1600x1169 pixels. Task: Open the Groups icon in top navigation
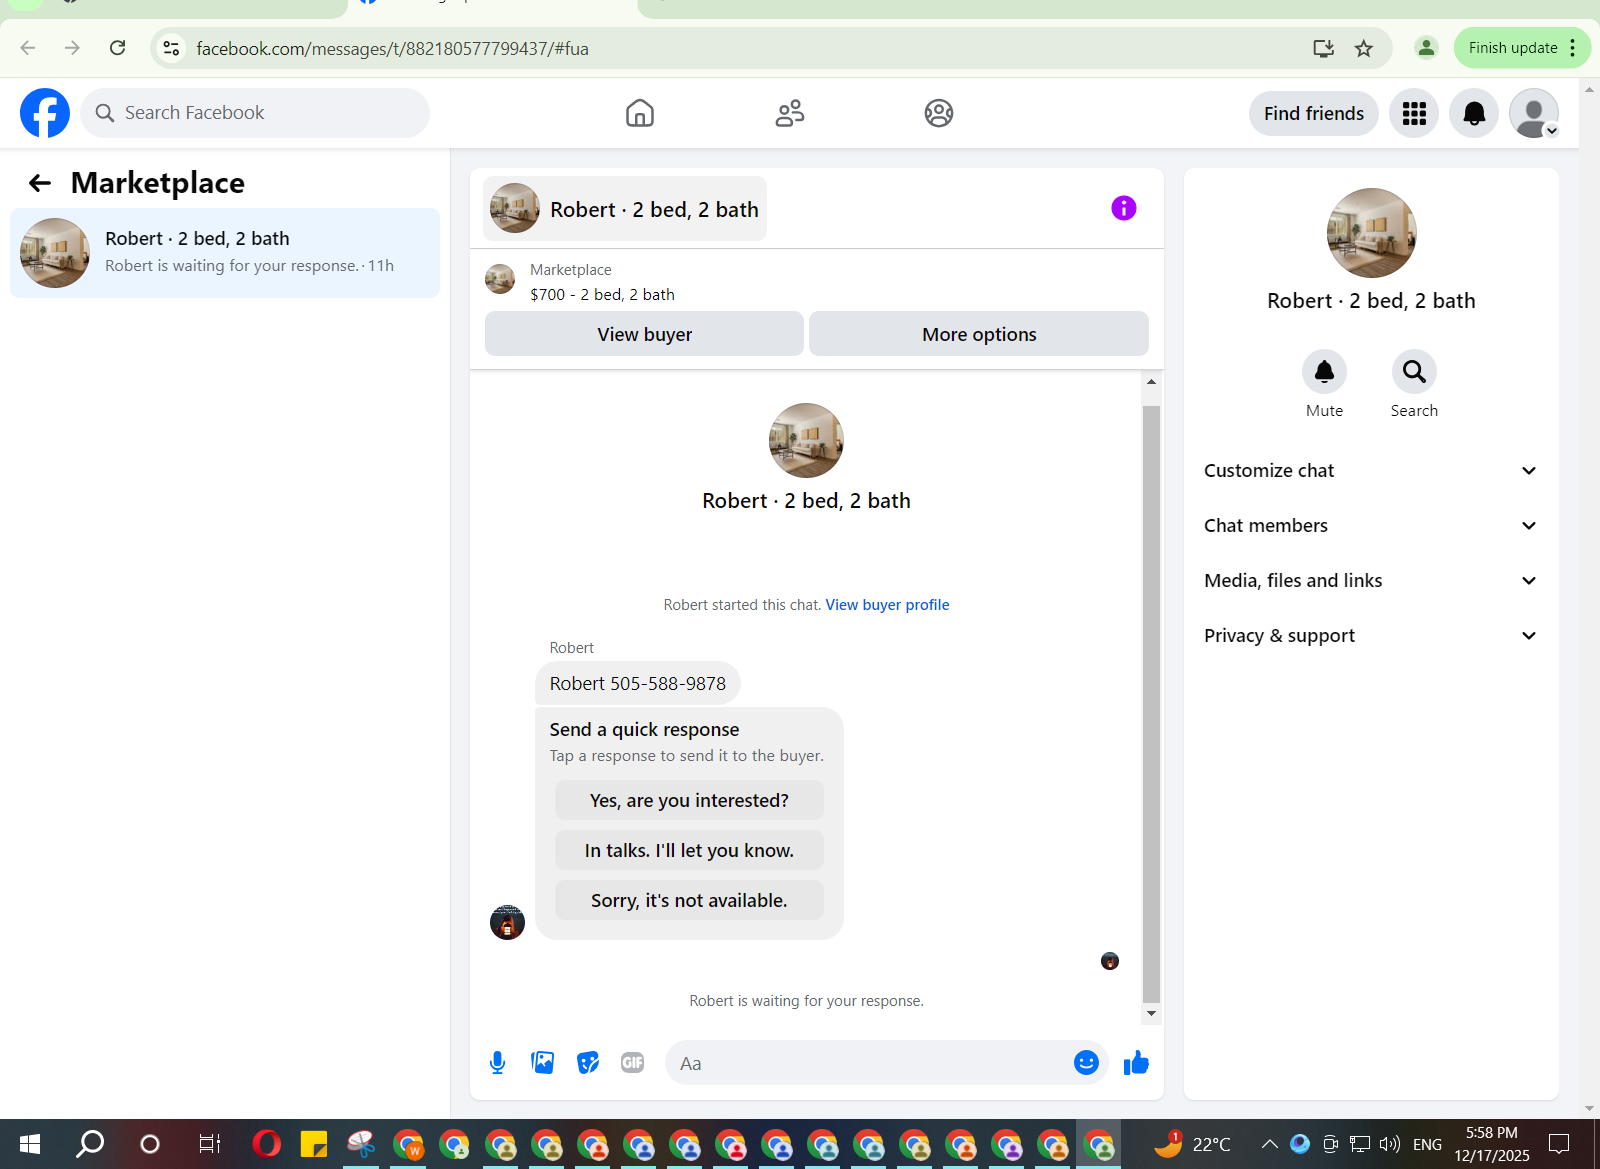pos(939,113)
